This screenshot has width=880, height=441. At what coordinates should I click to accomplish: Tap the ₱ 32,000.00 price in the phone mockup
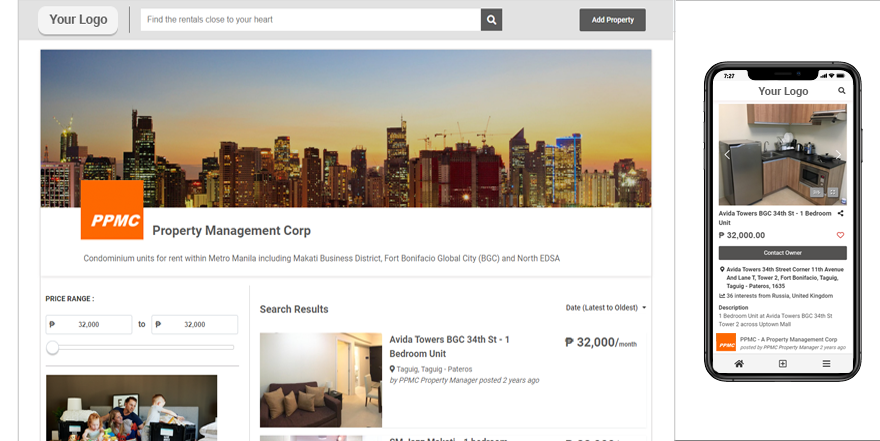coord(741,235)
